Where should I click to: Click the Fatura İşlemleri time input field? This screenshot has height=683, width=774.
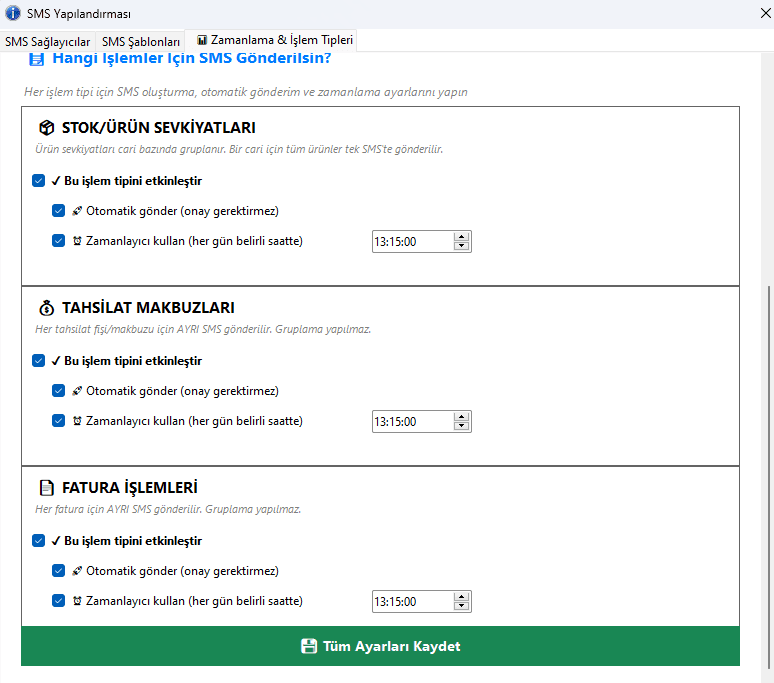(411, 601)
